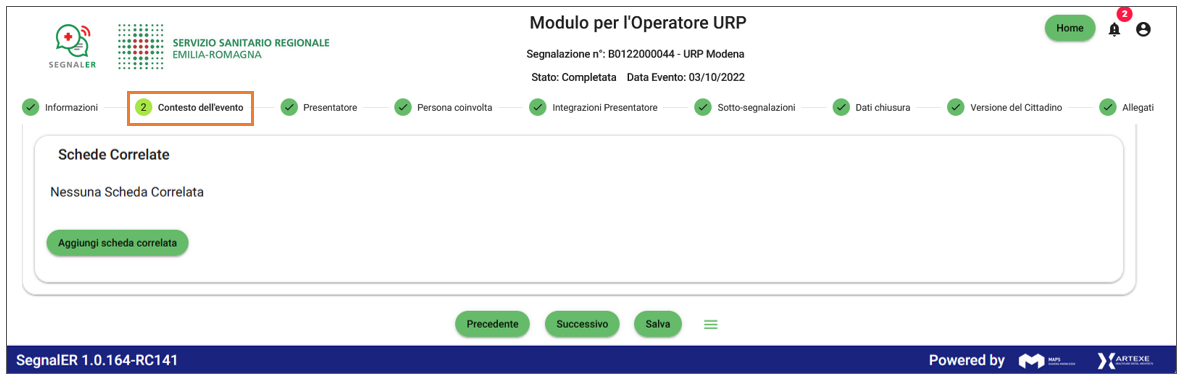Click the Aggiungi scheda correlata button
This screenshot has width=1182, height=379.
click(118, 243)
